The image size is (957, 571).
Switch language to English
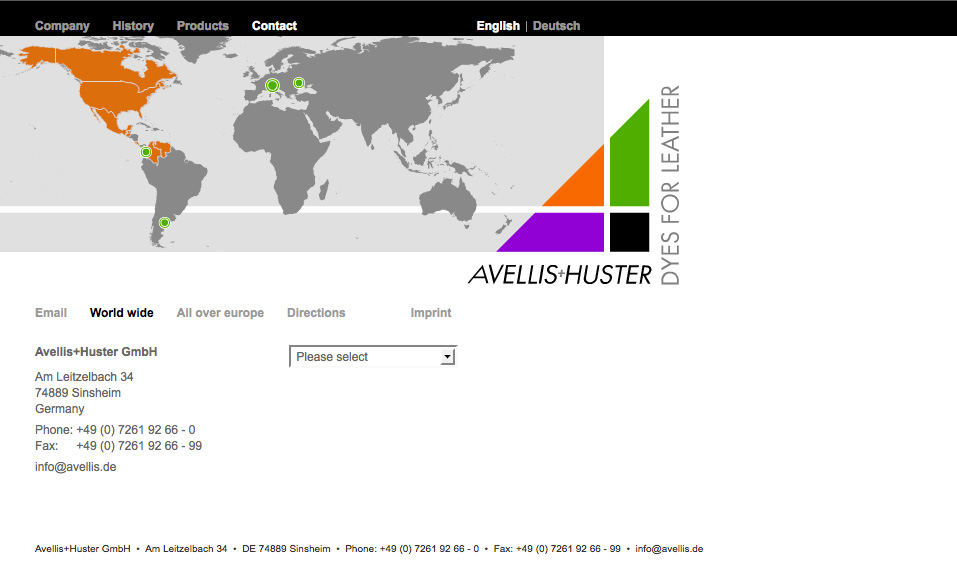click(x=498, y=26)
